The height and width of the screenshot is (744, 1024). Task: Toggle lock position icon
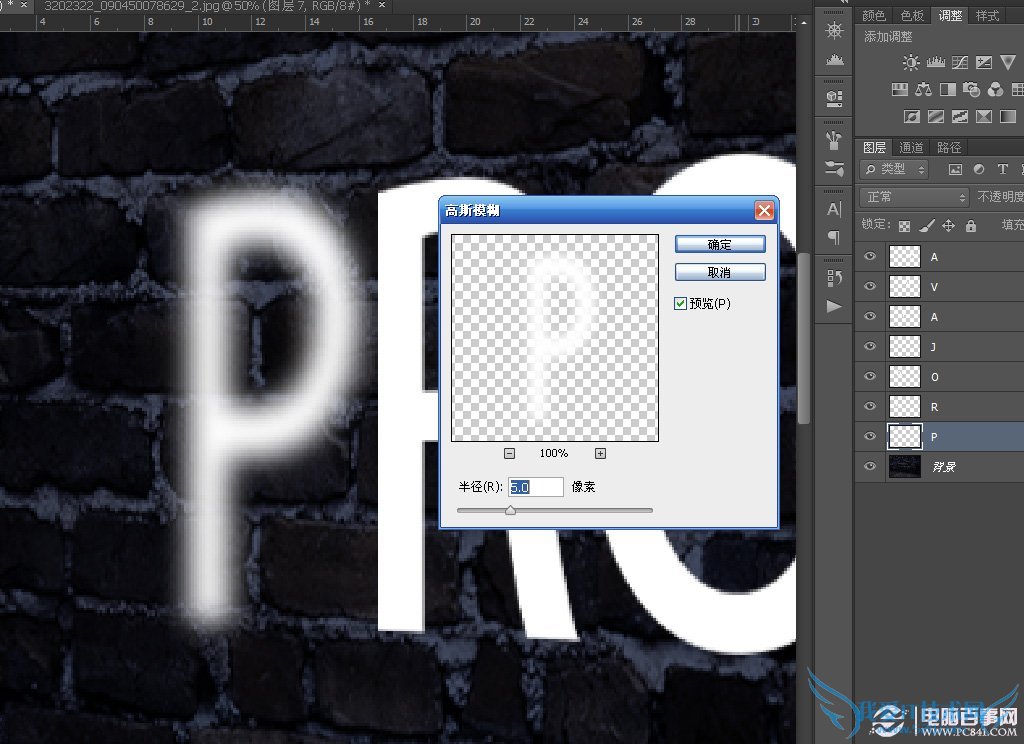point(949,225)
